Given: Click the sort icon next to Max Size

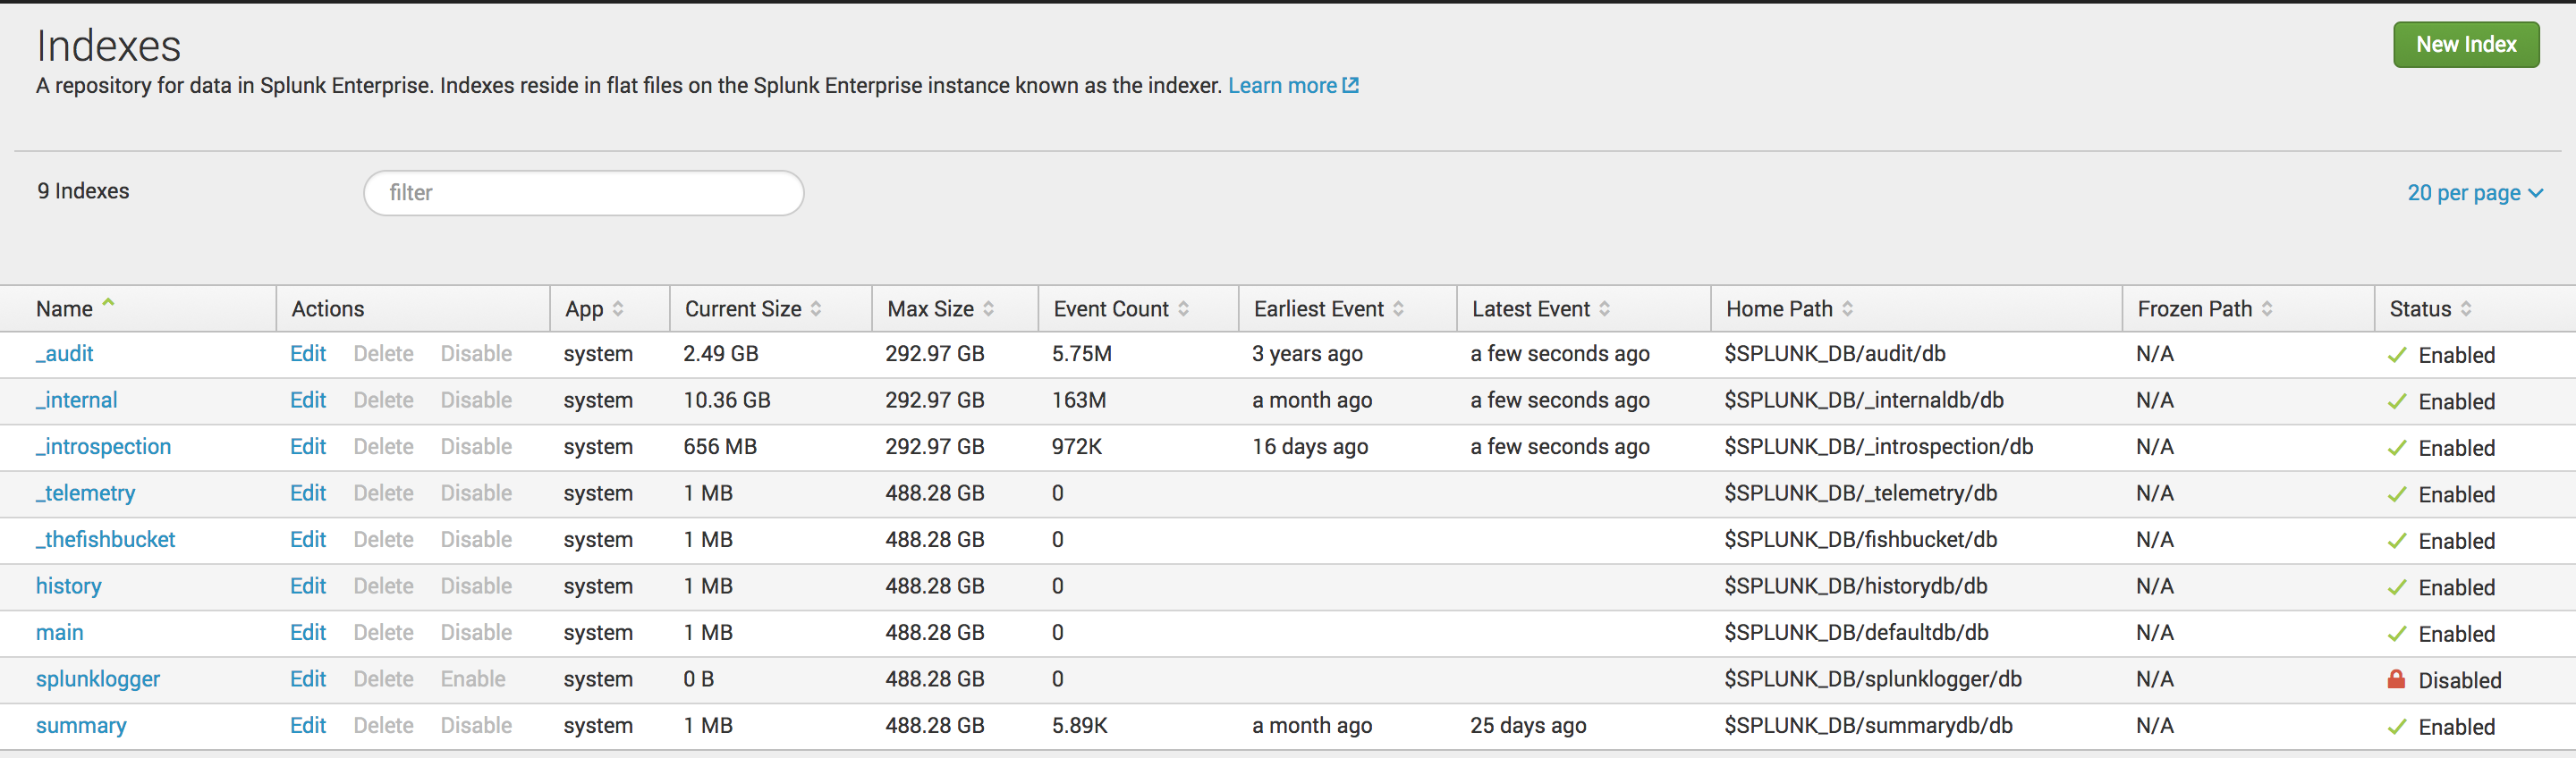Looking at the screenshot, I should 988,309.
